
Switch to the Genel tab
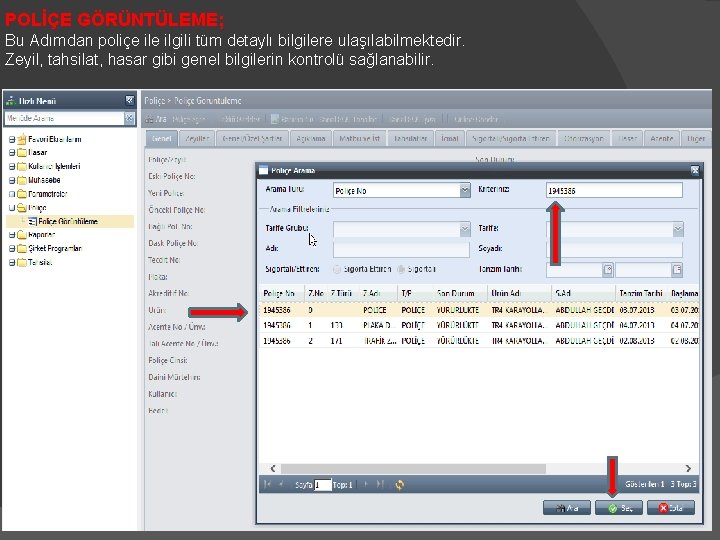[x=161, y=138]
